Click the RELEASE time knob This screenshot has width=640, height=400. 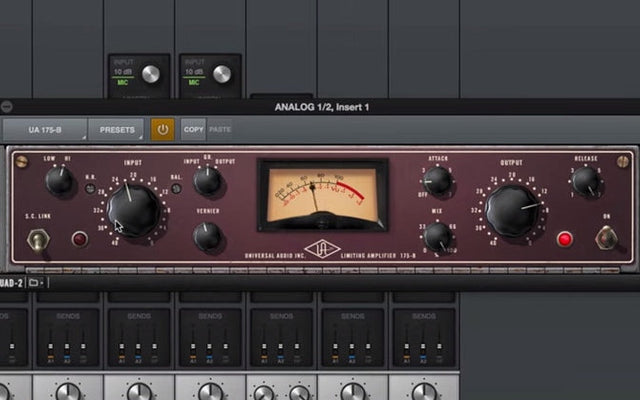click(586, 181)
